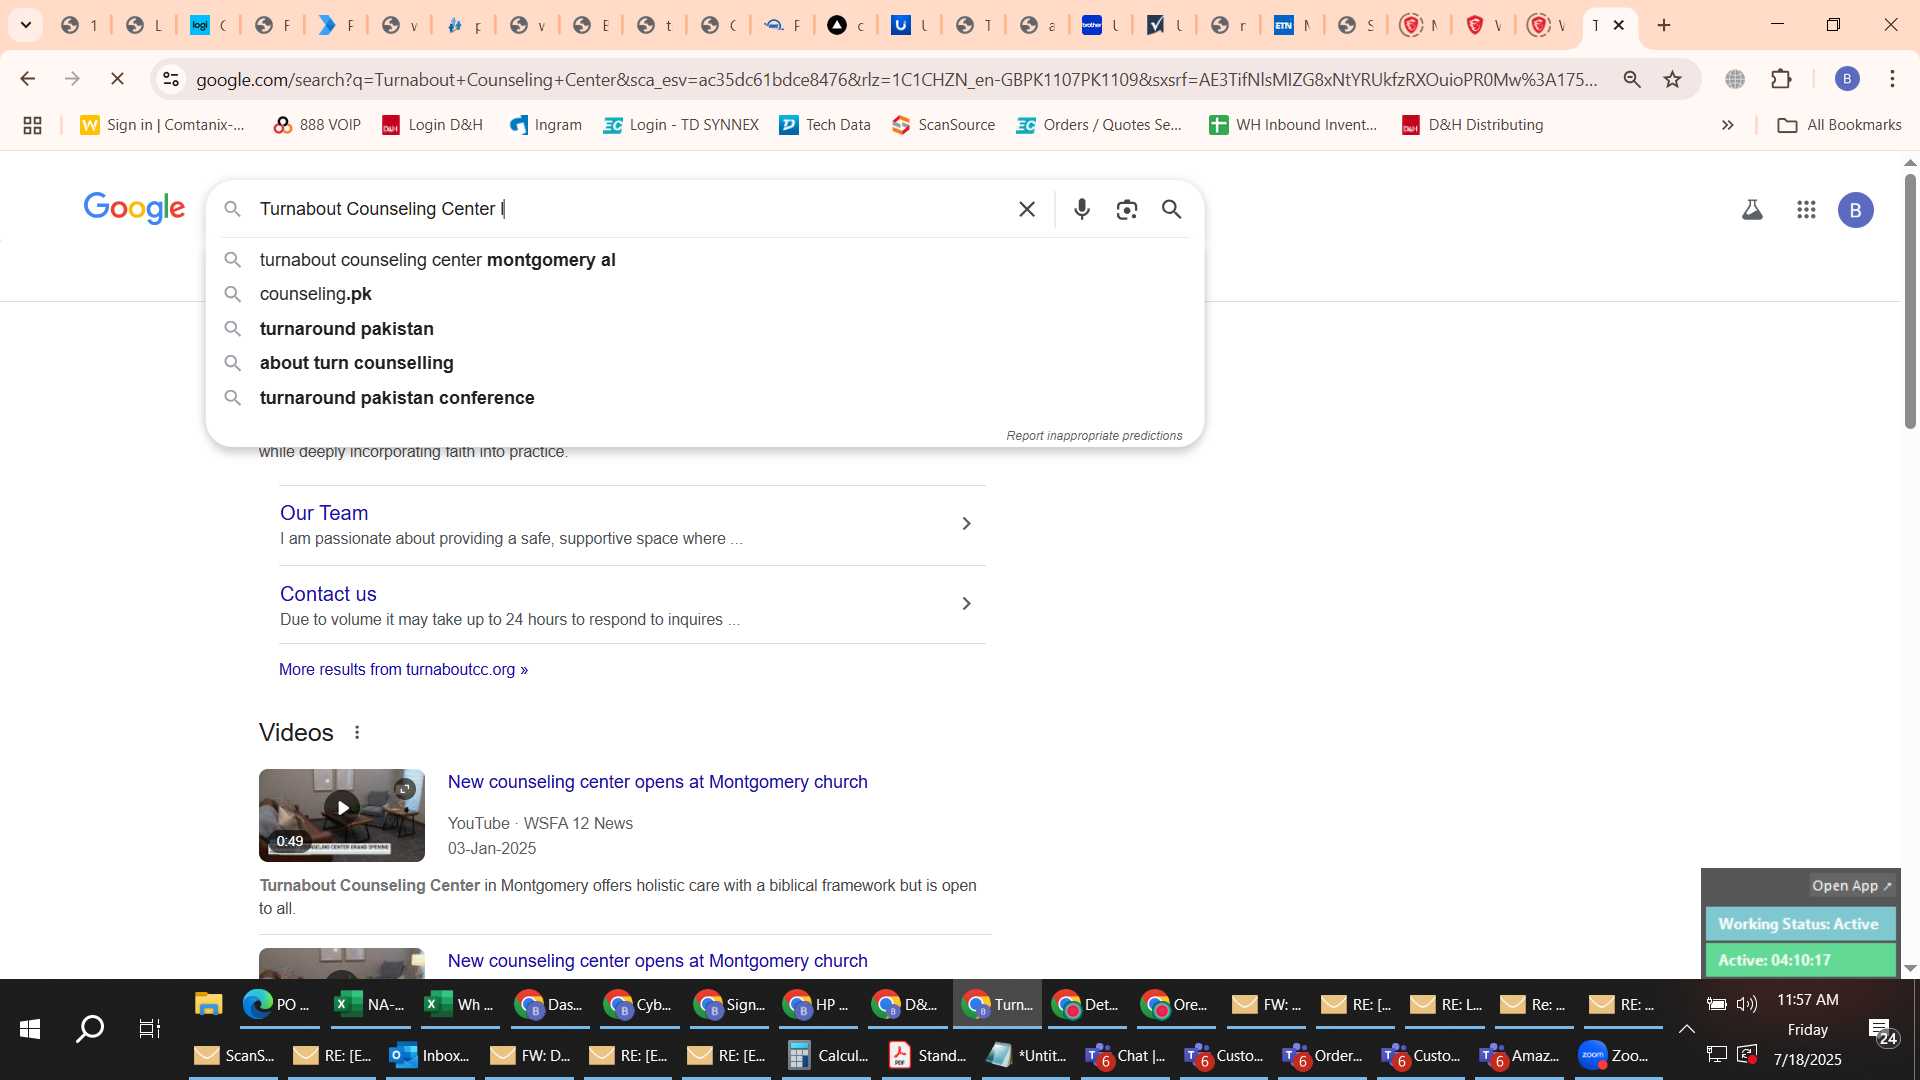Viewport: 1920px width, 1080px height.
Task: Expand the 'Our Team' chevron arrow
Action: coord(966,524)
